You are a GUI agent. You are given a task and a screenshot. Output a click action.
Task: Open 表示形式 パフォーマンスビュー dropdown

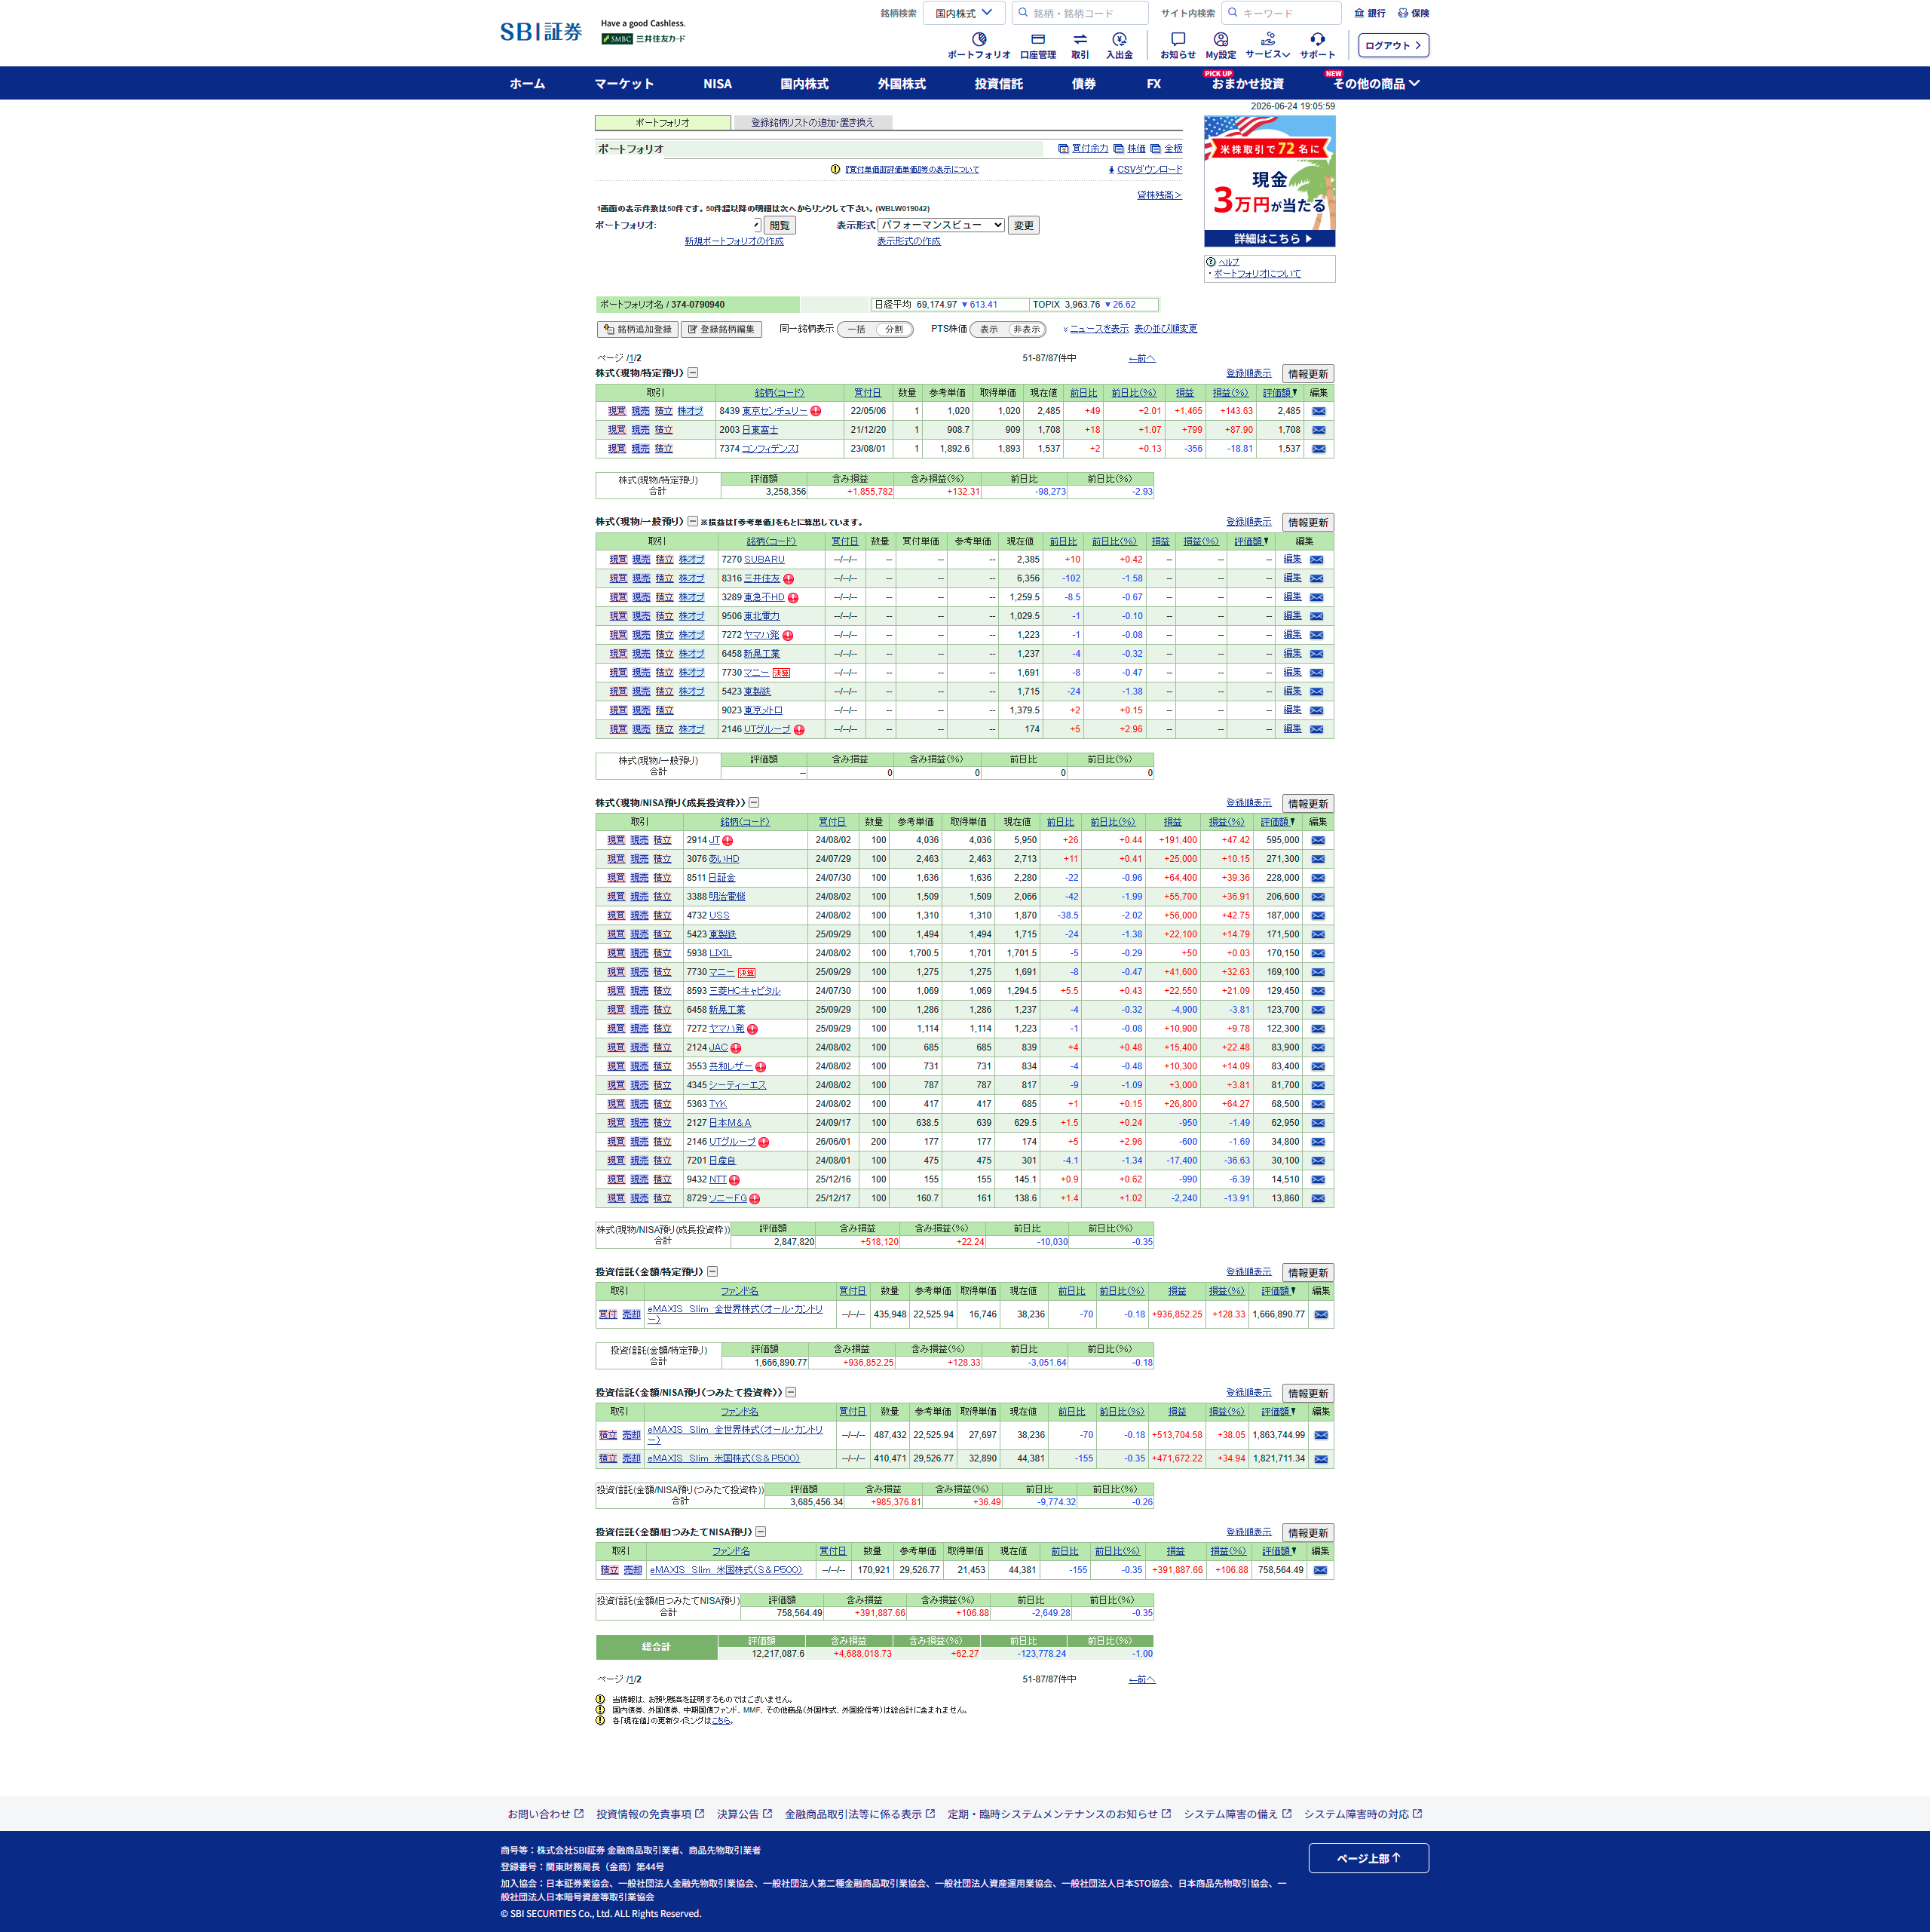pos(941,225)
